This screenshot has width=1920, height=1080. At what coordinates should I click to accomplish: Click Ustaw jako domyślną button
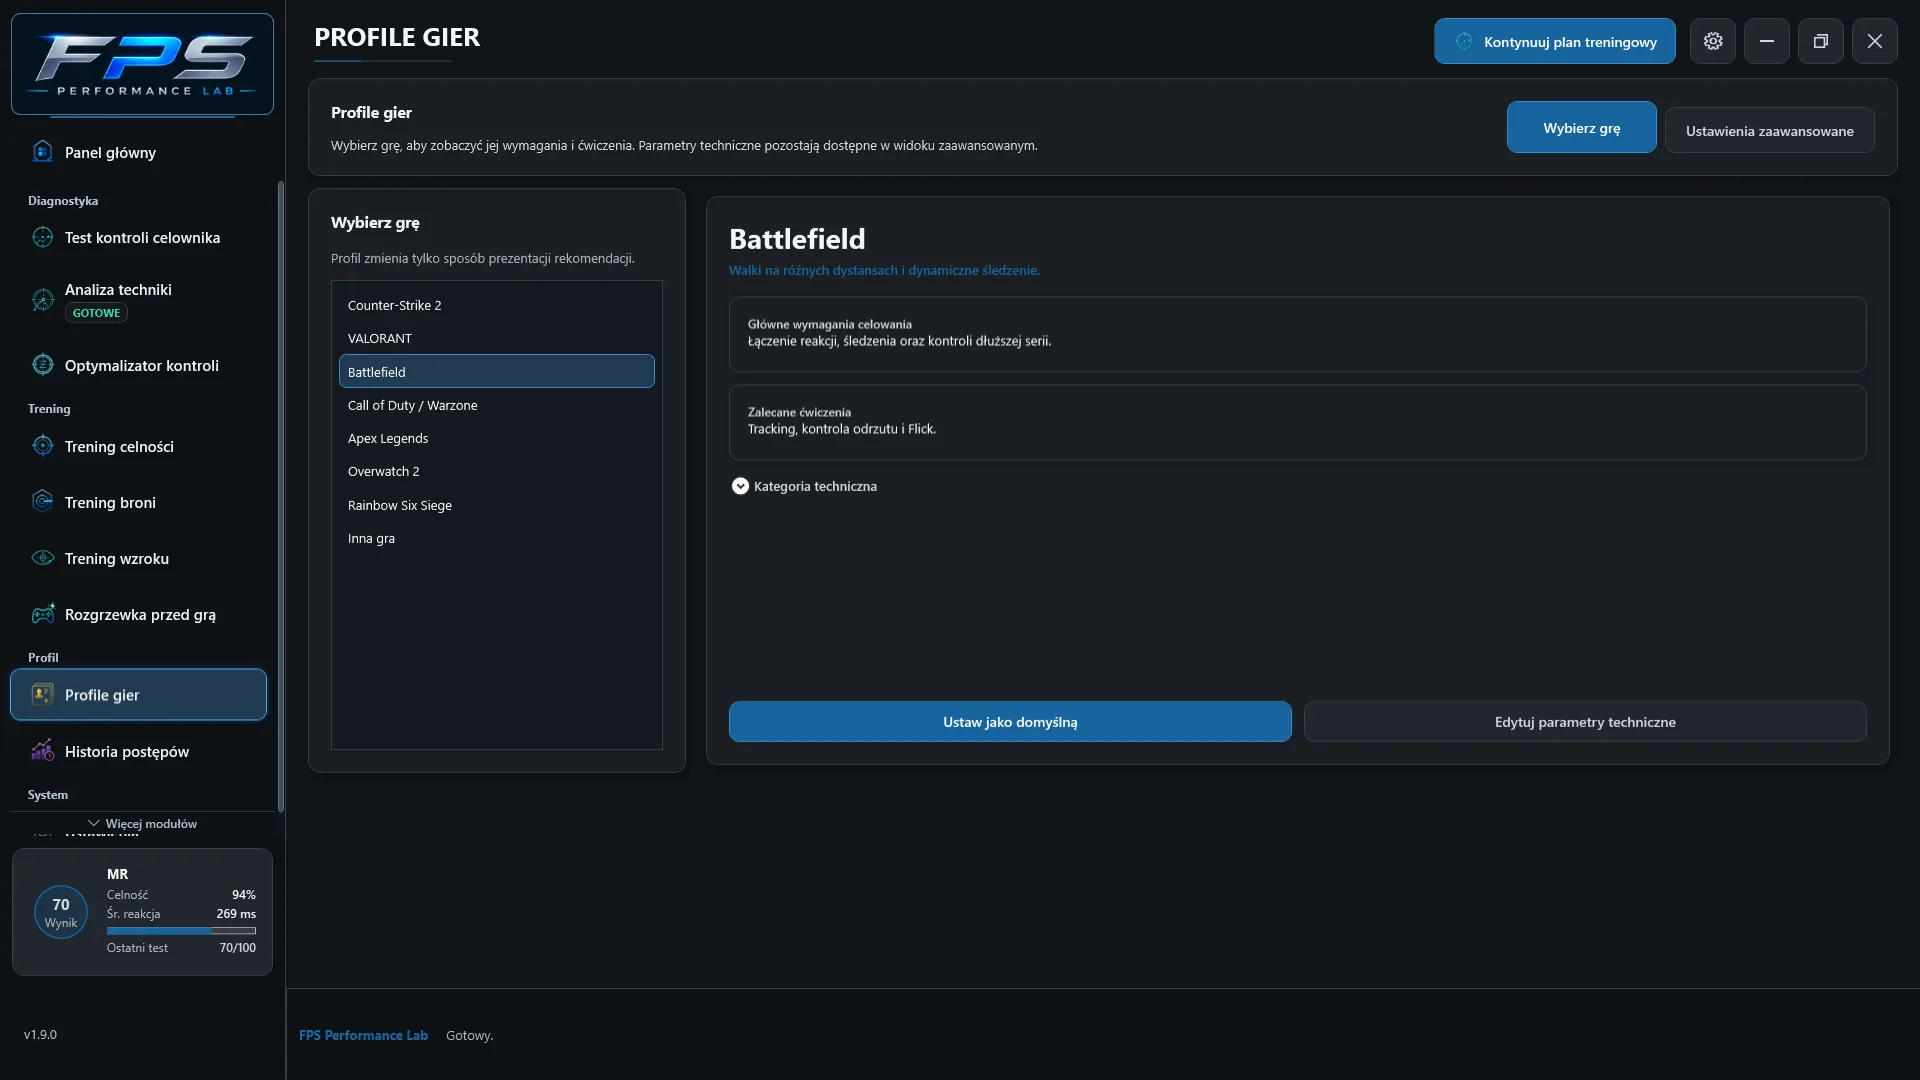click(1010, 721)
